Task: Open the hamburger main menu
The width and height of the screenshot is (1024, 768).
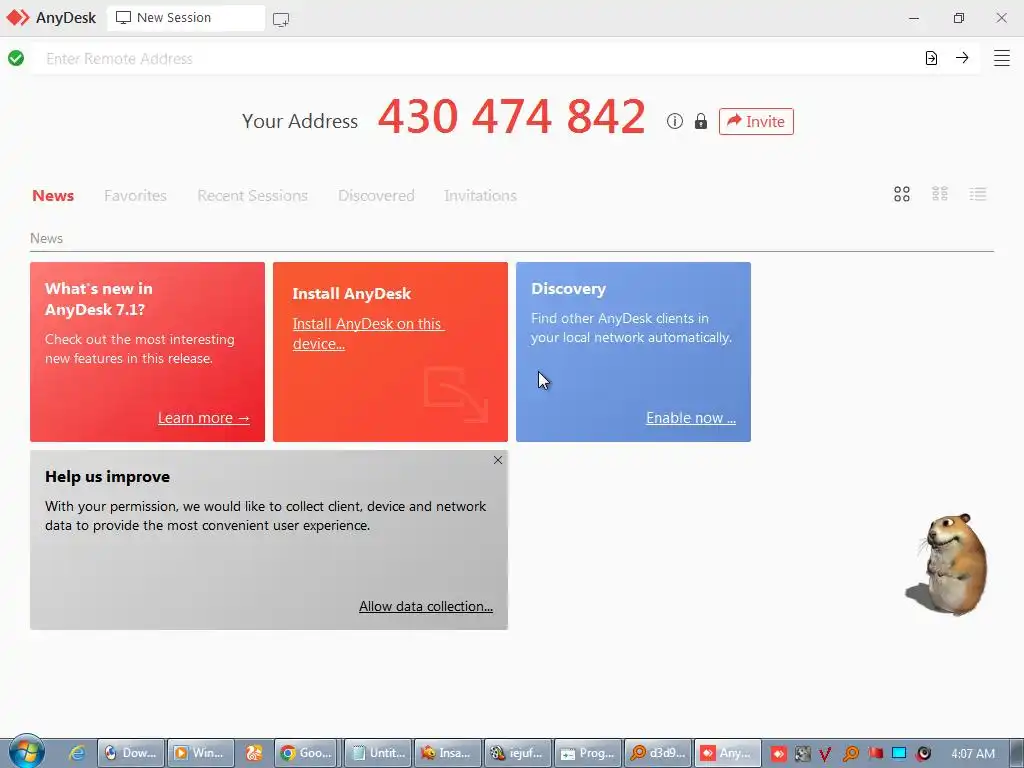Action: tap(1002, 58)
